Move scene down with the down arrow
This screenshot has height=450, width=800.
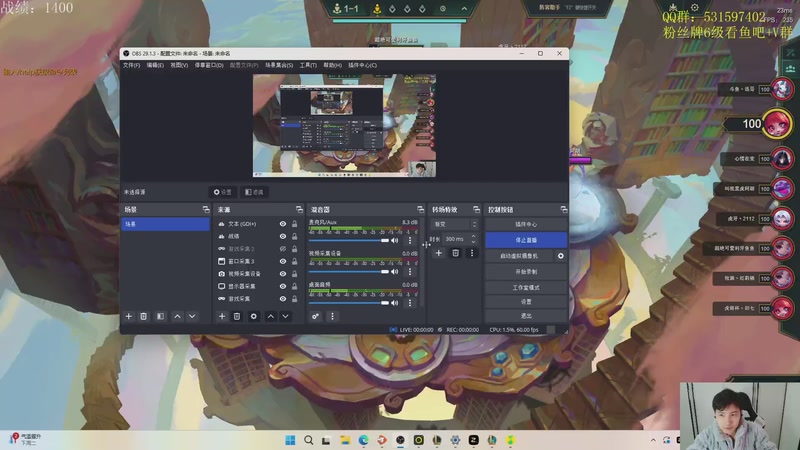pos(192,316)
